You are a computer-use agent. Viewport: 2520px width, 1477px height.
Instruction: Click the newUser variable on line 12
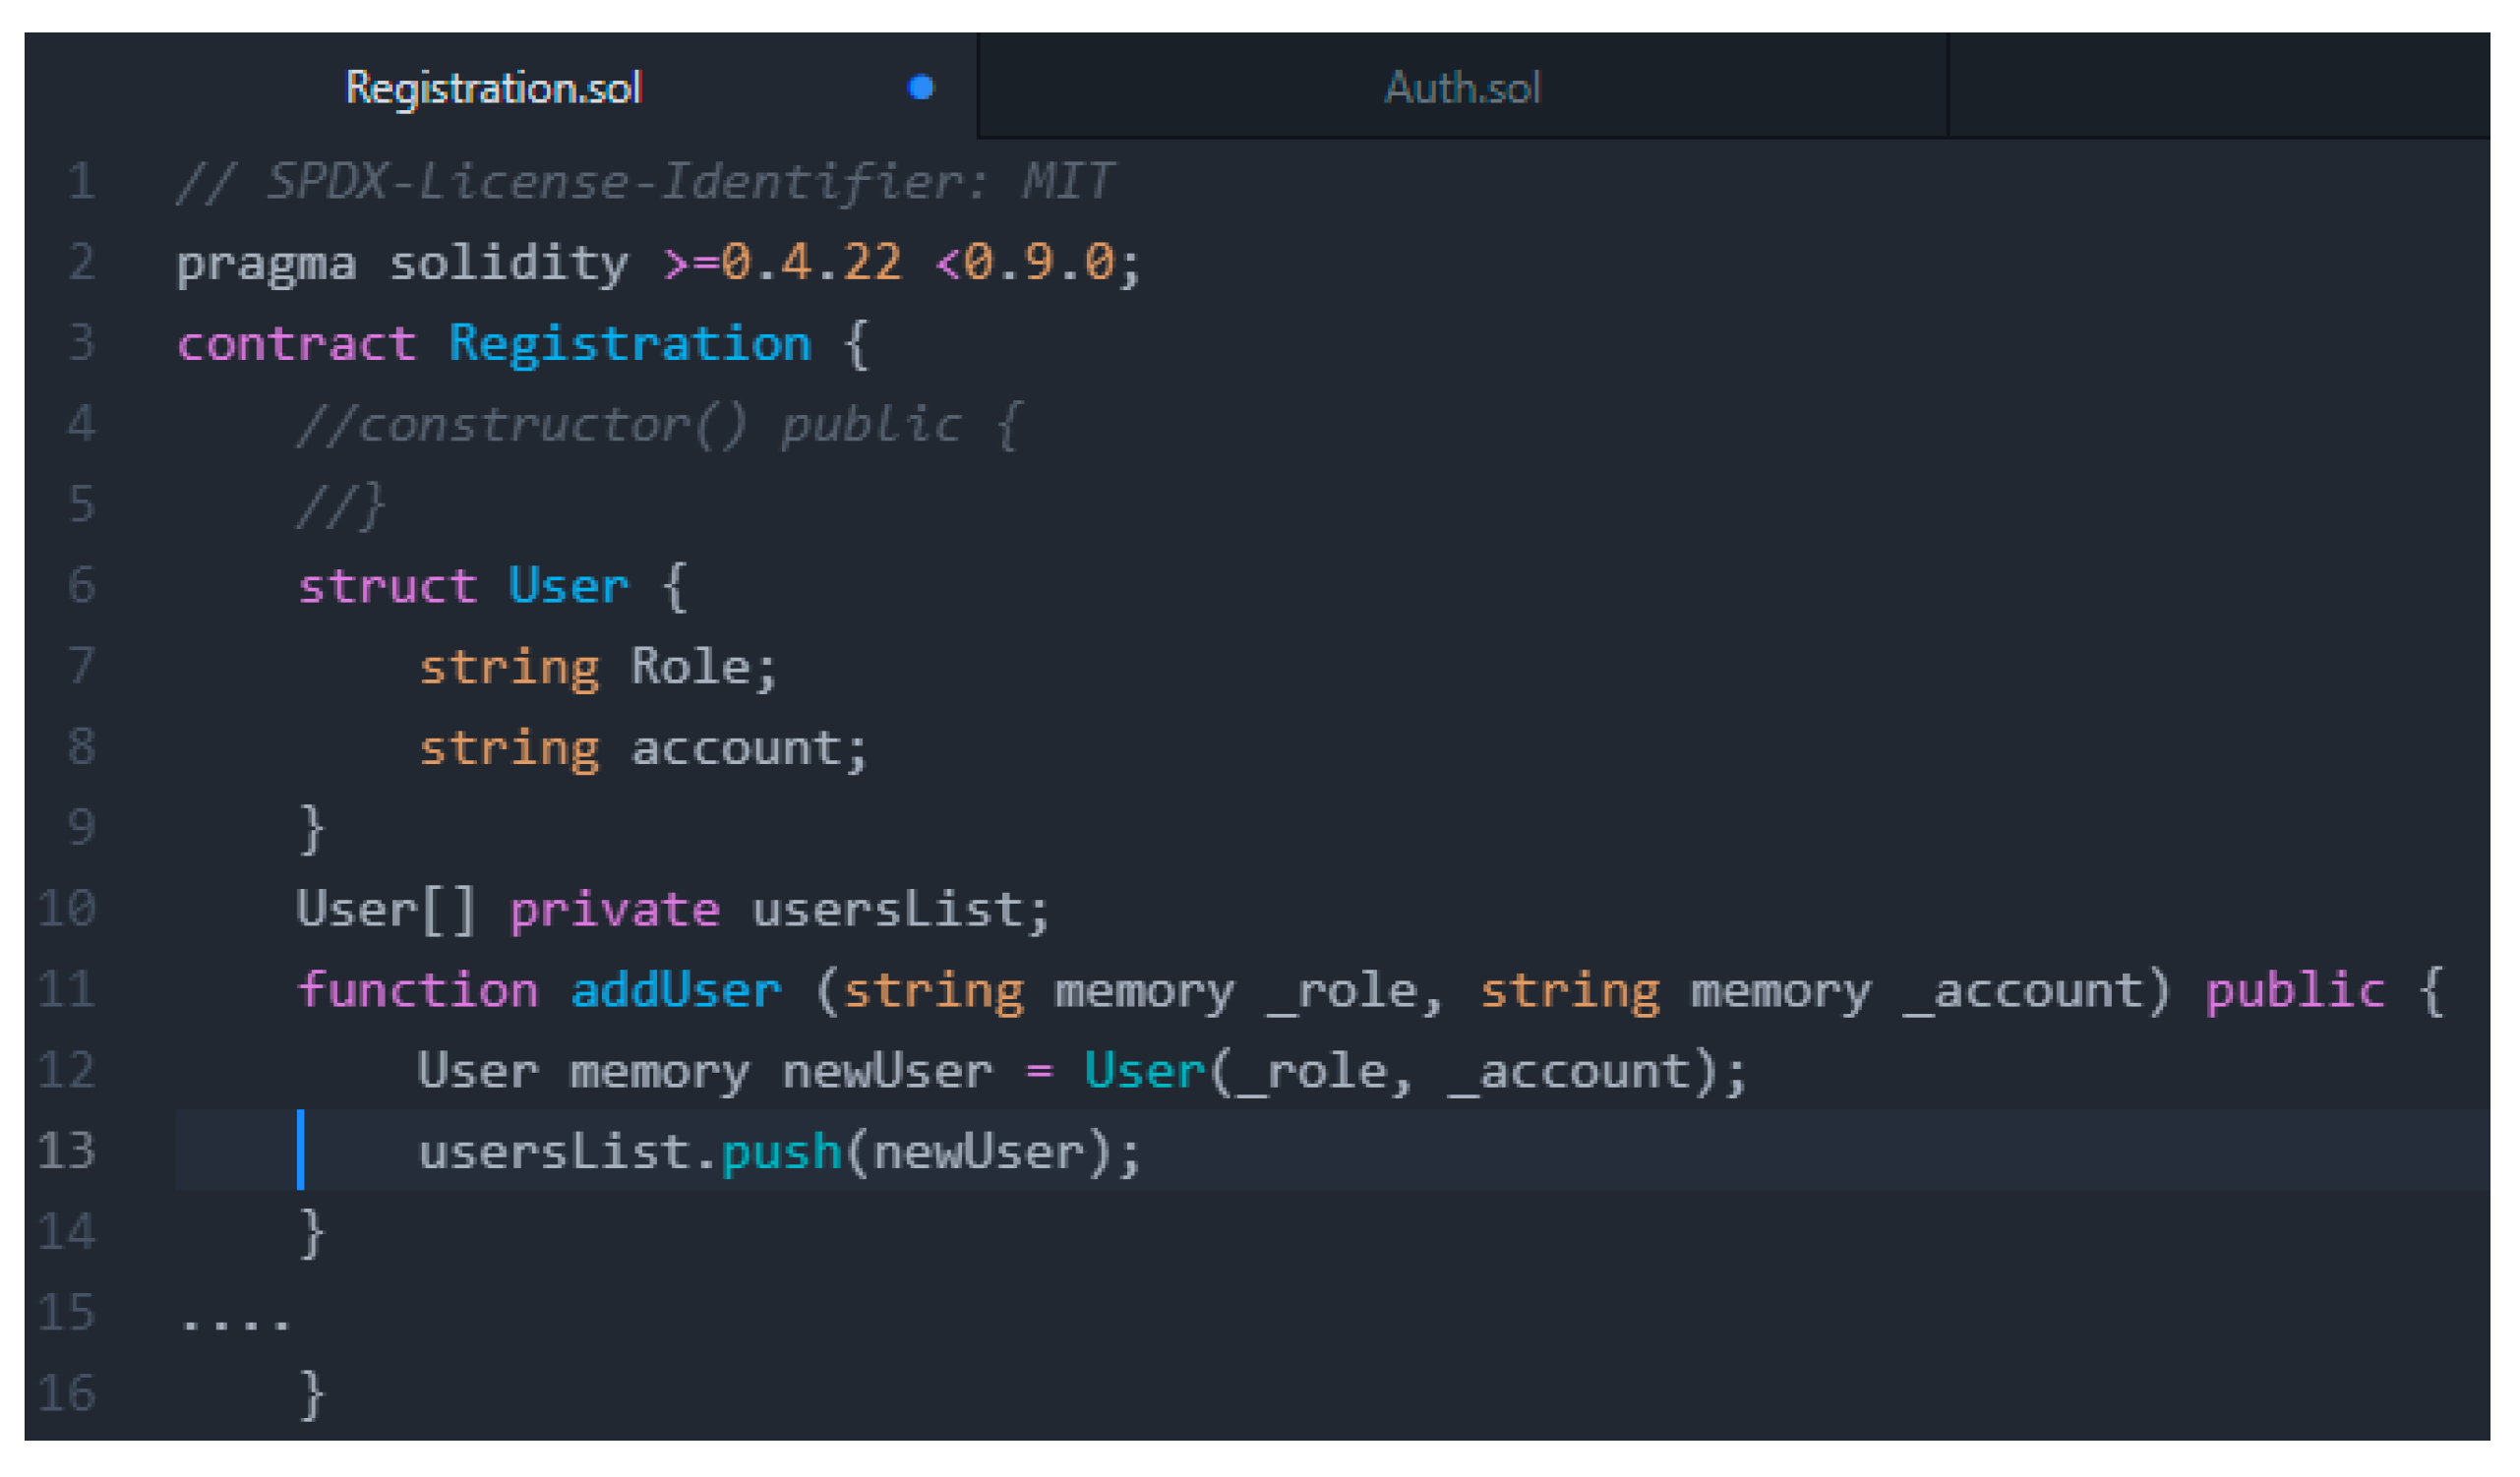point(887,1071)
